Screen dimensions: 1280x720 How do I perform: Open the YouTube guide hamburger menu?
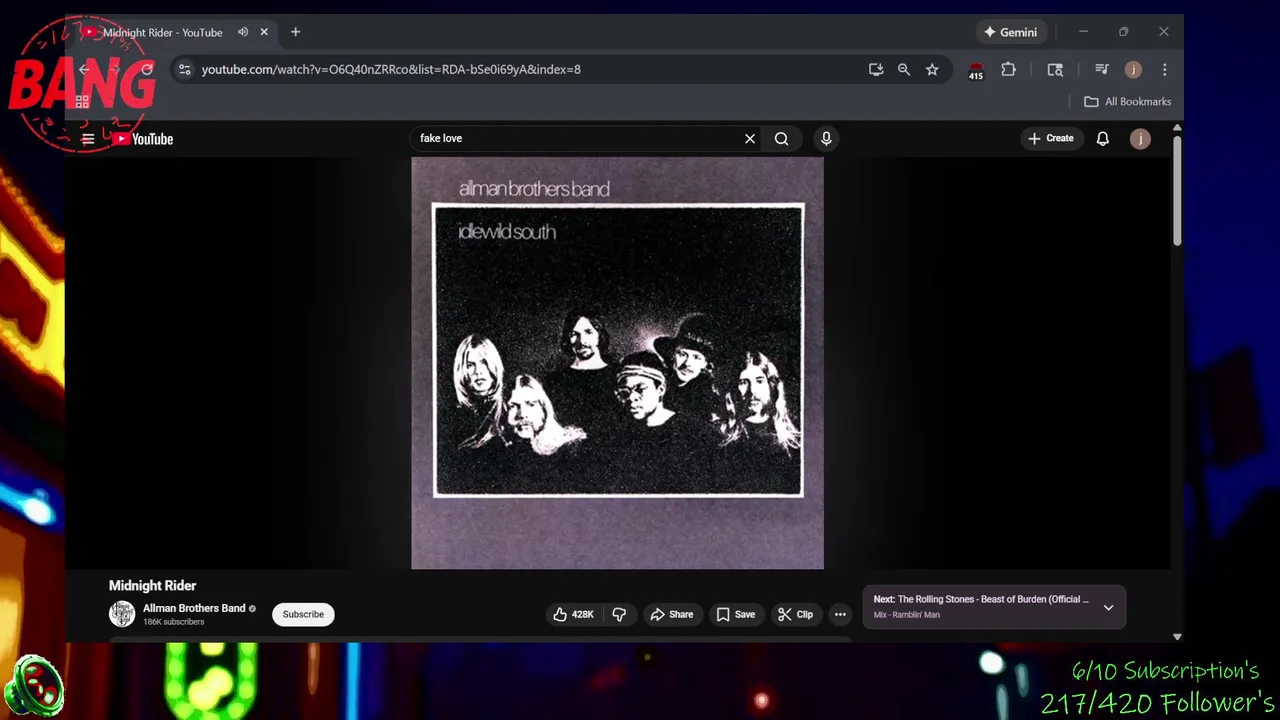88,139
